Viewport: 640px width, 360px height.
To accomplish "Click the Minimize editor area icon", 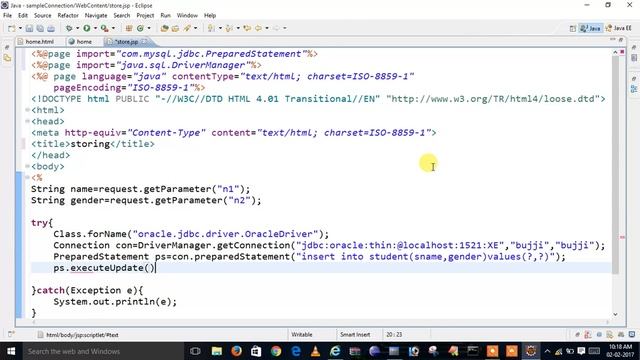I will [613, 40].
